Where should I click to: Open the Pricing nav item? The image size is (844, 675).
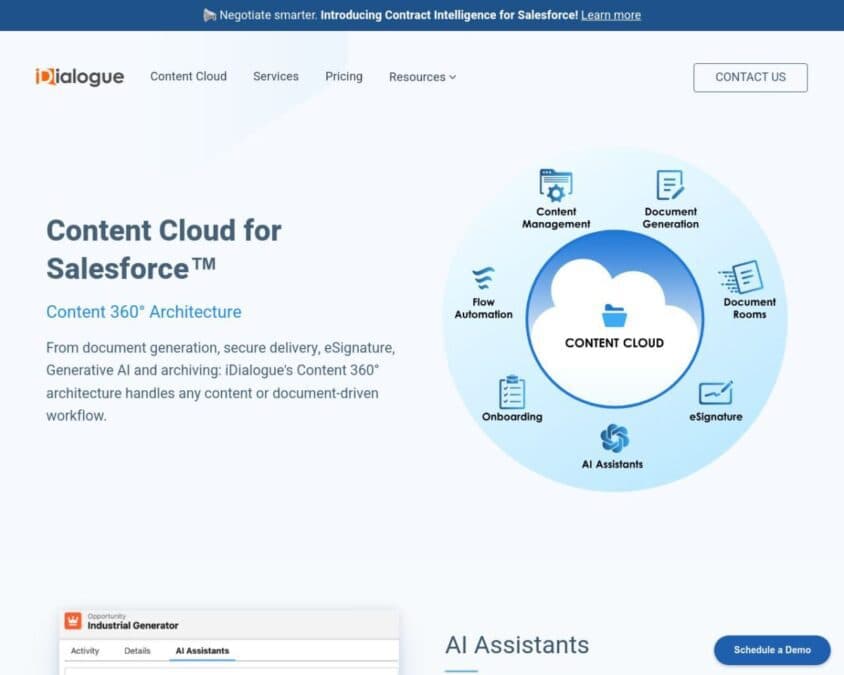(x=344, y=76)
